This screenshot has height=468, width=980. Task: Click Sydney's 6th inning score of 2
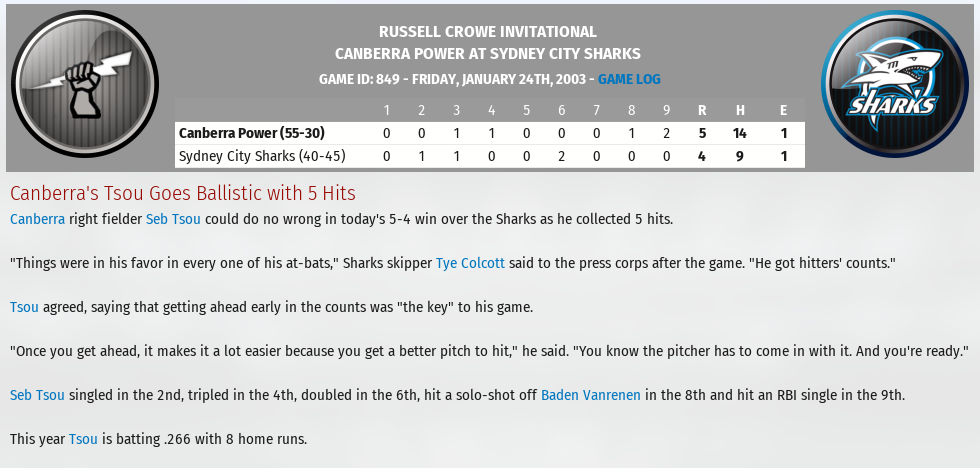[561, 156]
